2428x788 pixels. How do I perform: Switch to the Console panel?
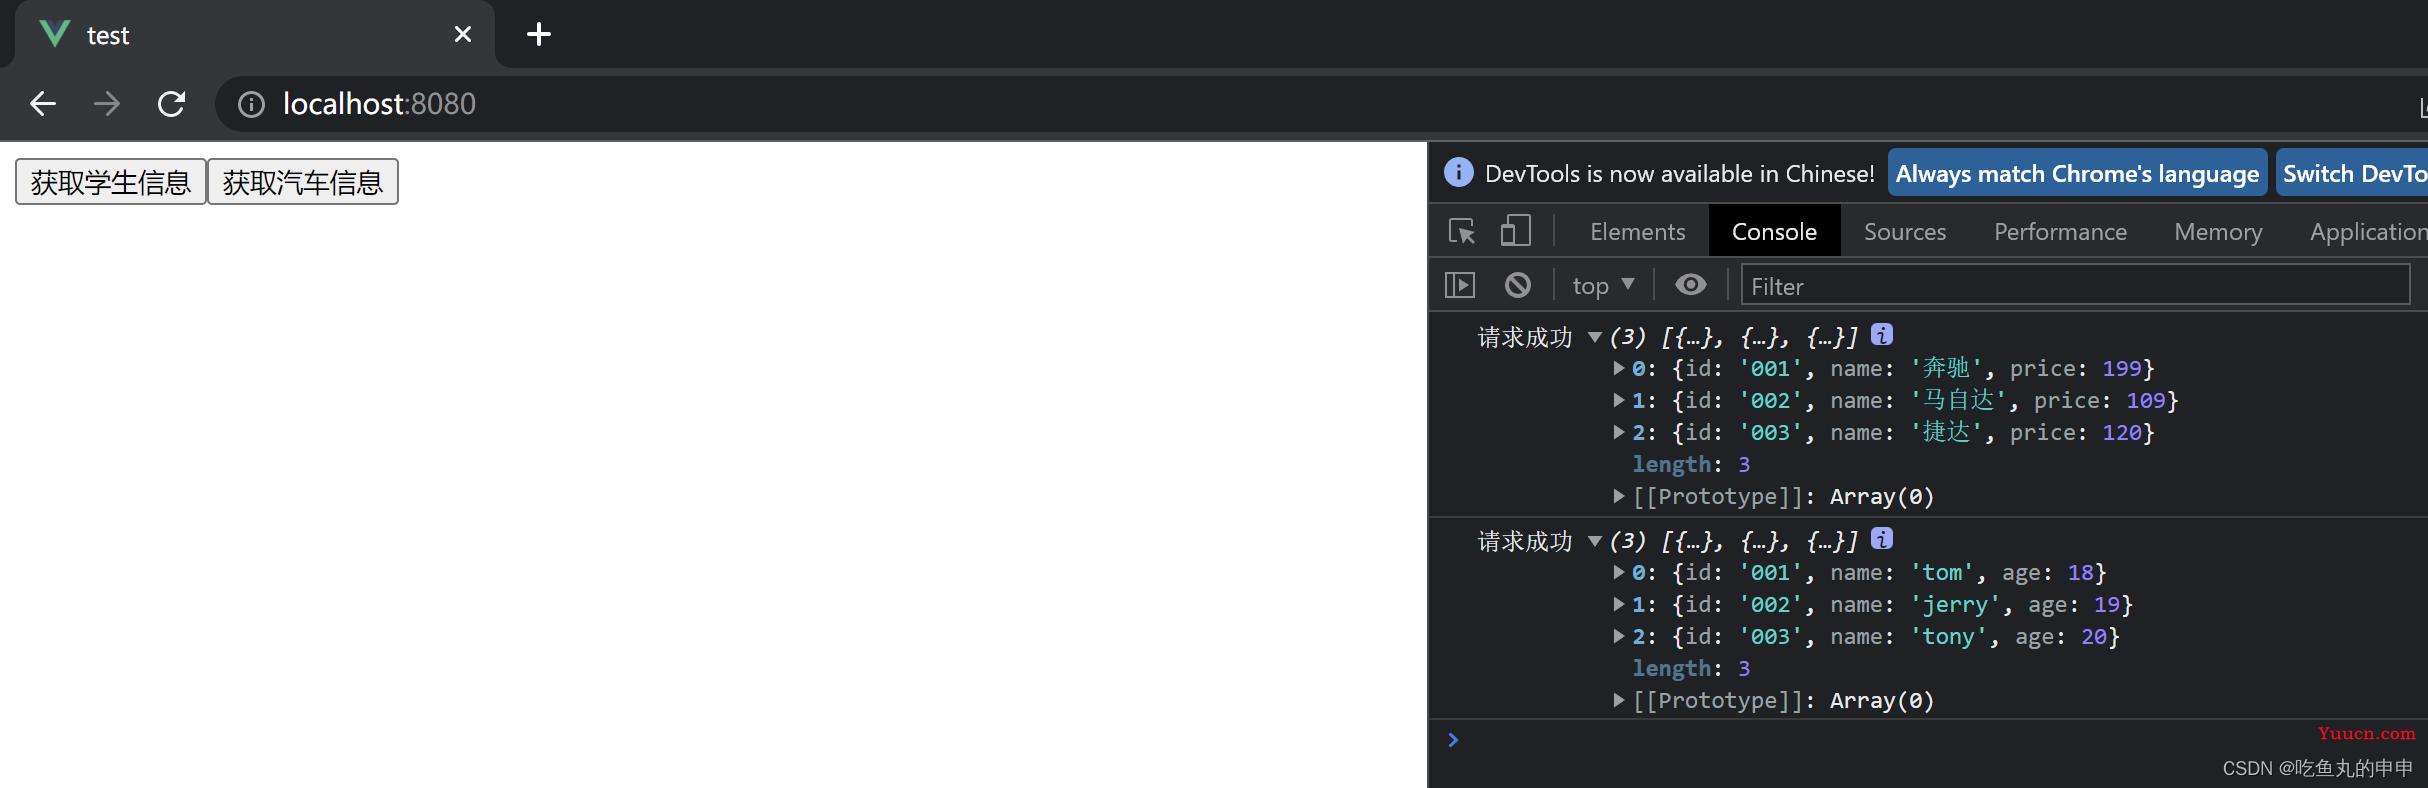pyautogui.click(x=1774, y=232)
